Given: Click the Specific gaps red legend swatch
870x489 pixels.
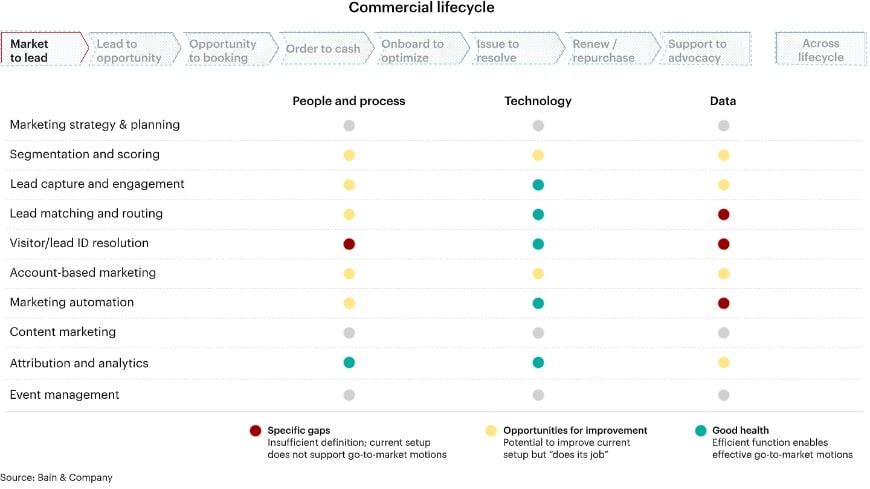Looking at the screenshot, I should pos(255,431).
